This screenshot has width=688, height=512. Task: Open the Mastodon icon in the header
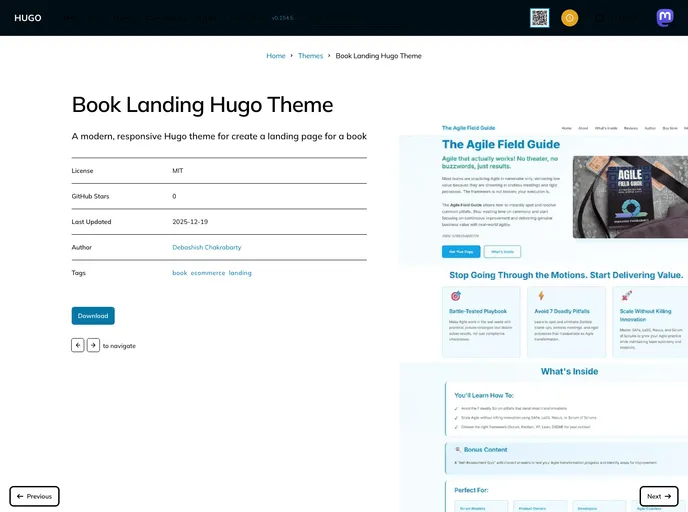pyautogui.click(x=665, y=18)
